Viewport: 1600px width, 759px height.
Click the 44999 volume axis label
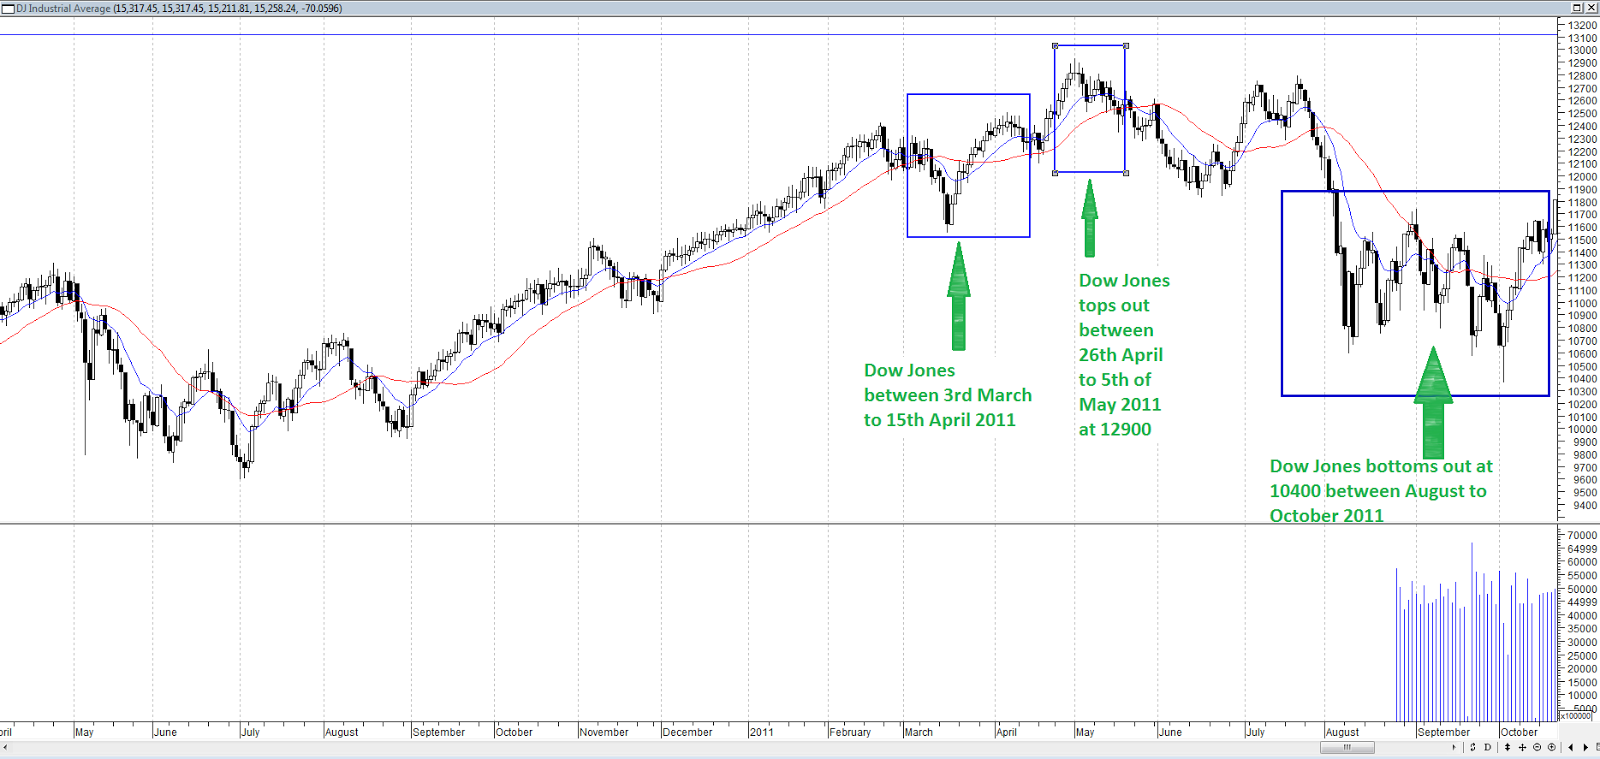point(1582,602)
